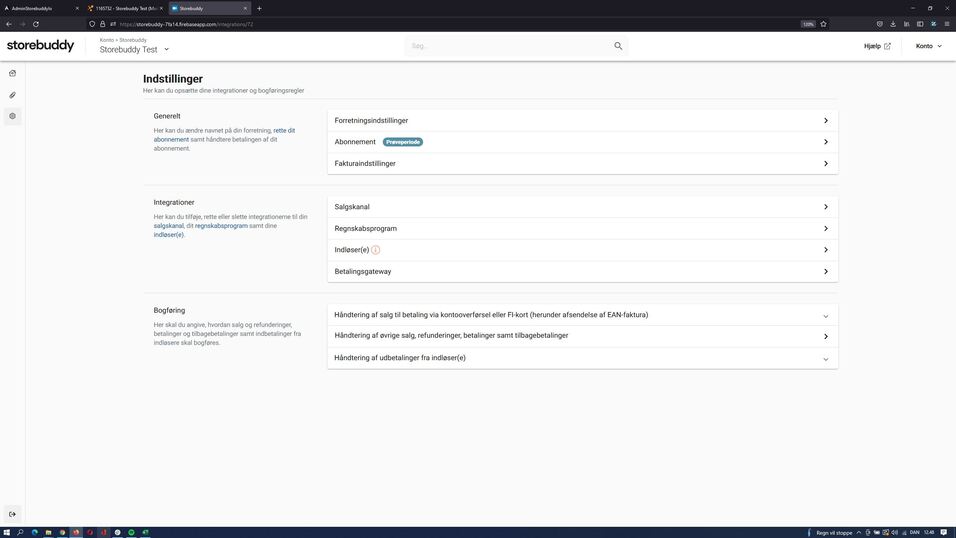Click the regnskabsprogram link in Integrationer text

point(221,226)
